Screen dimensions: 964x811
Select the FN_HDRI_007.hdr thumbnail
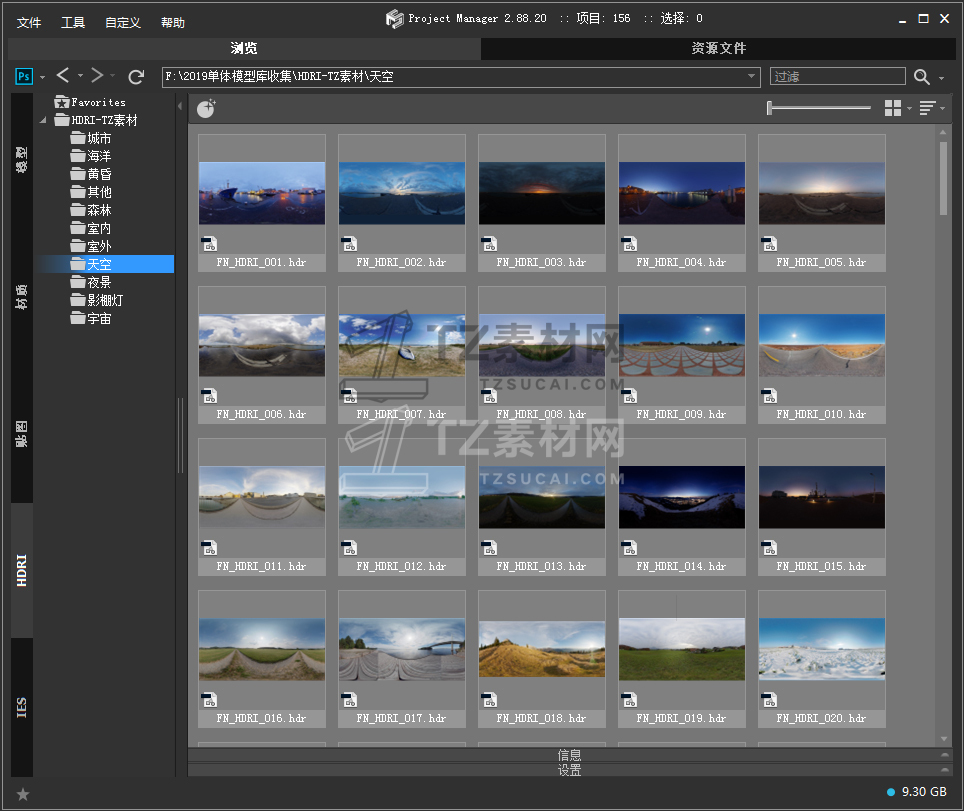[x=402, y=345]
